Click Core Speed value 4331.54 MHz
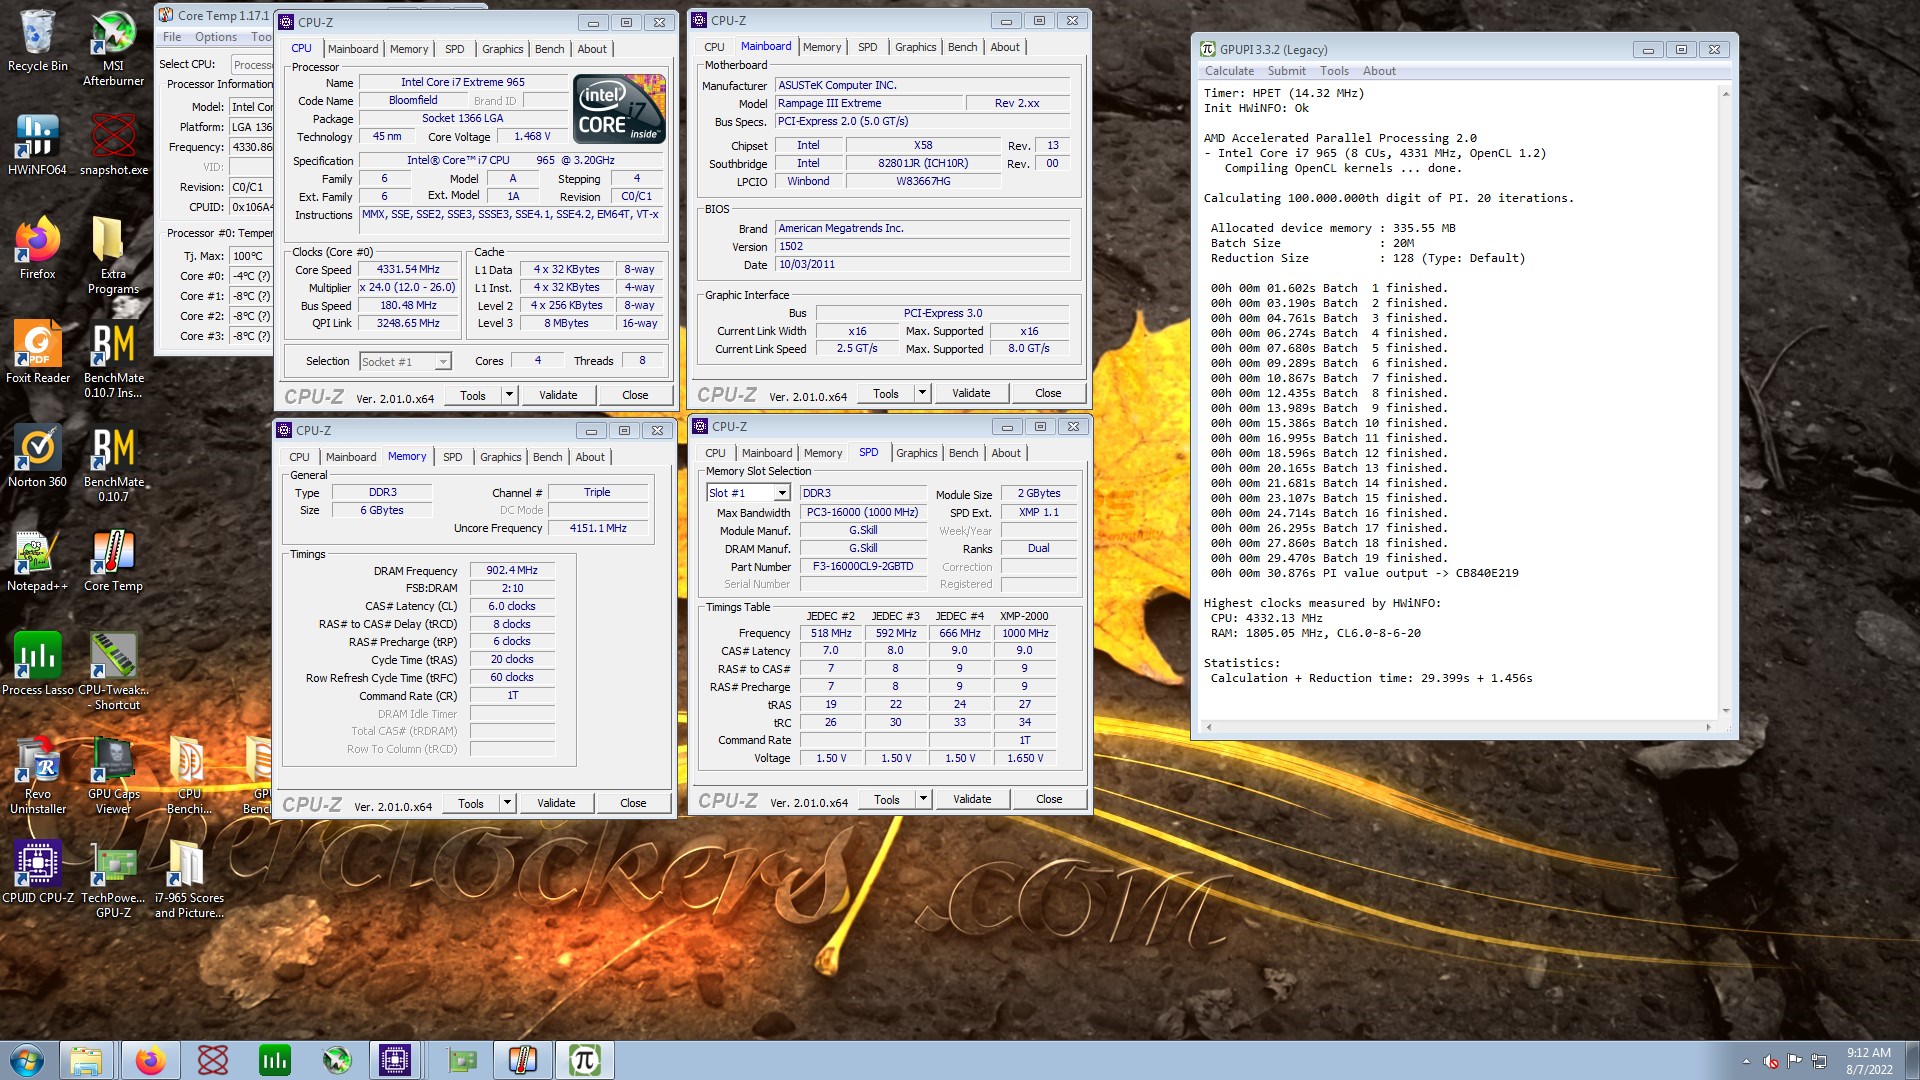The width and height of the screenshot is (1920, 1080). point(408,270)
